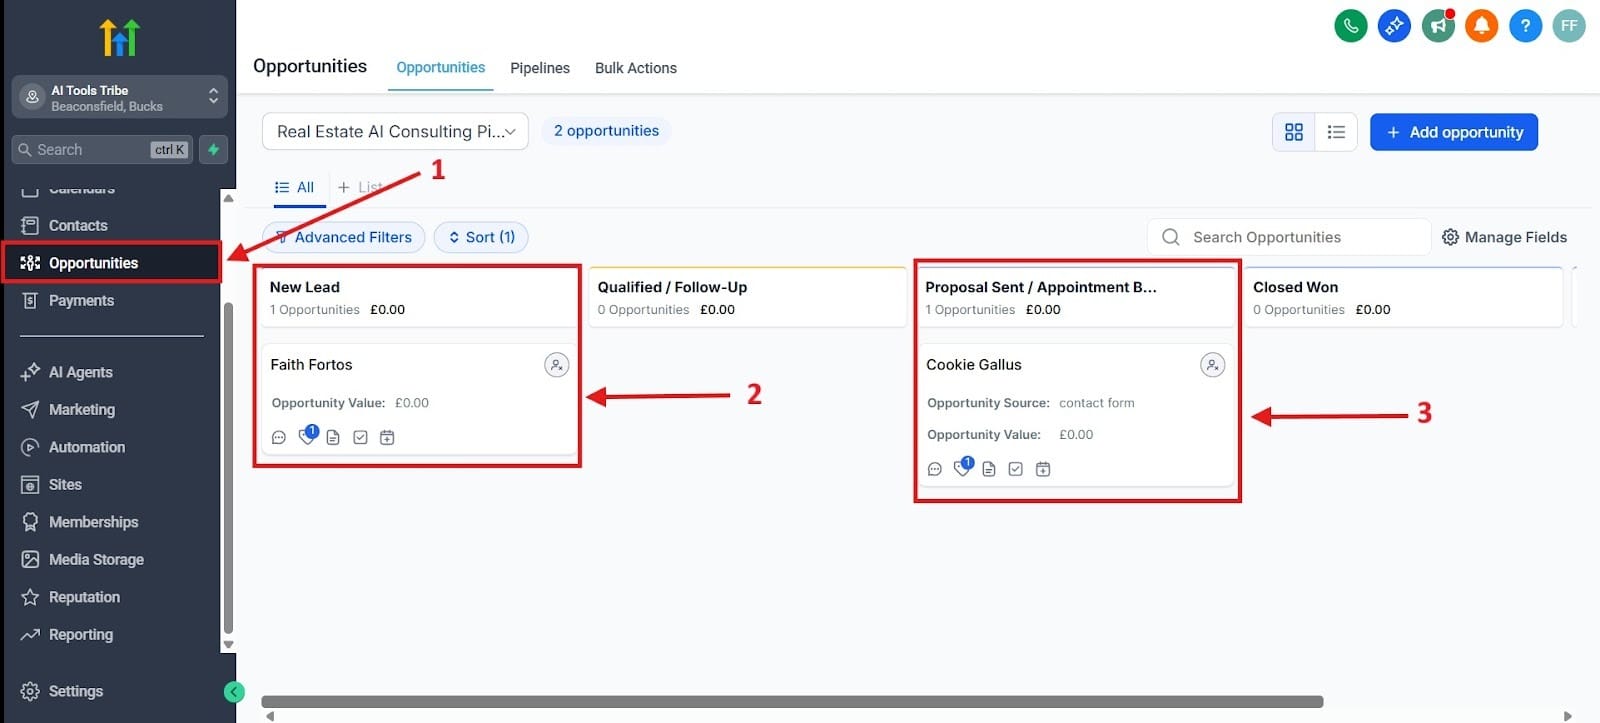
Task: Open the phone dialer icon
Action: click(1351, 26)
